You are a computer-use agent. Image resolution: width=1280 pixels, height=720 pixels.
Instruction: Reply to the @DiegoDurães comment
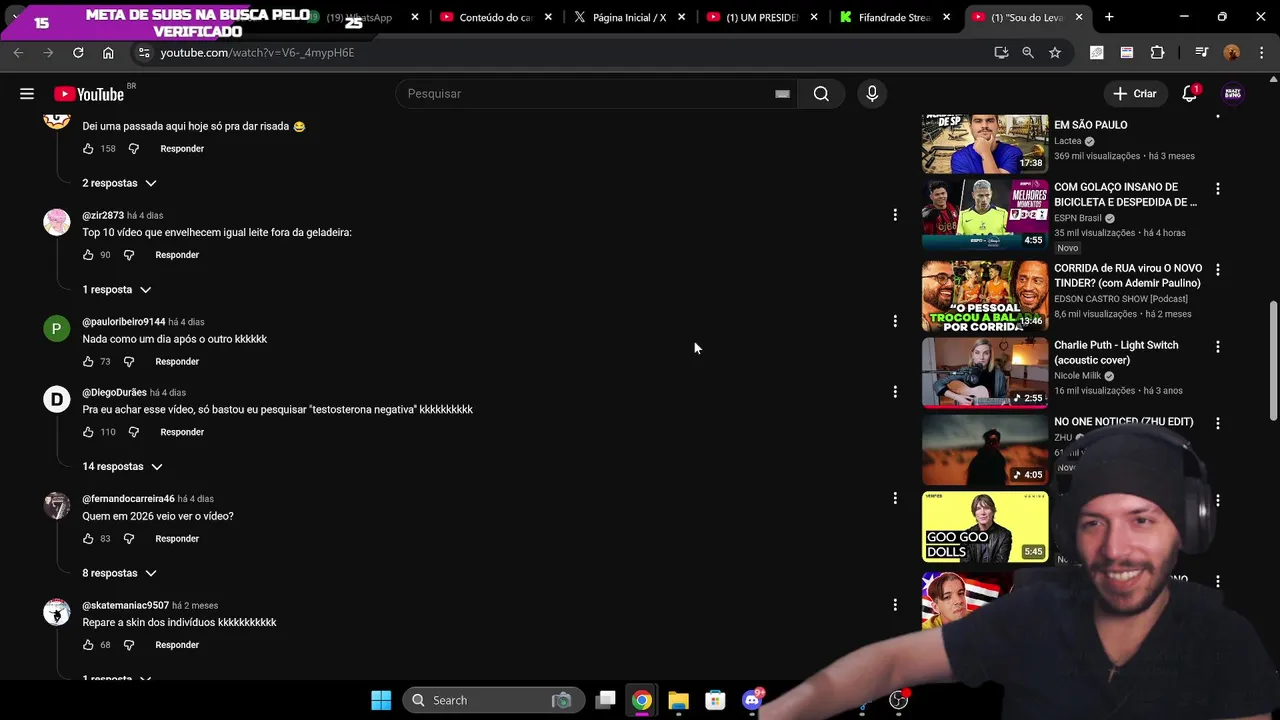point(182,432)
